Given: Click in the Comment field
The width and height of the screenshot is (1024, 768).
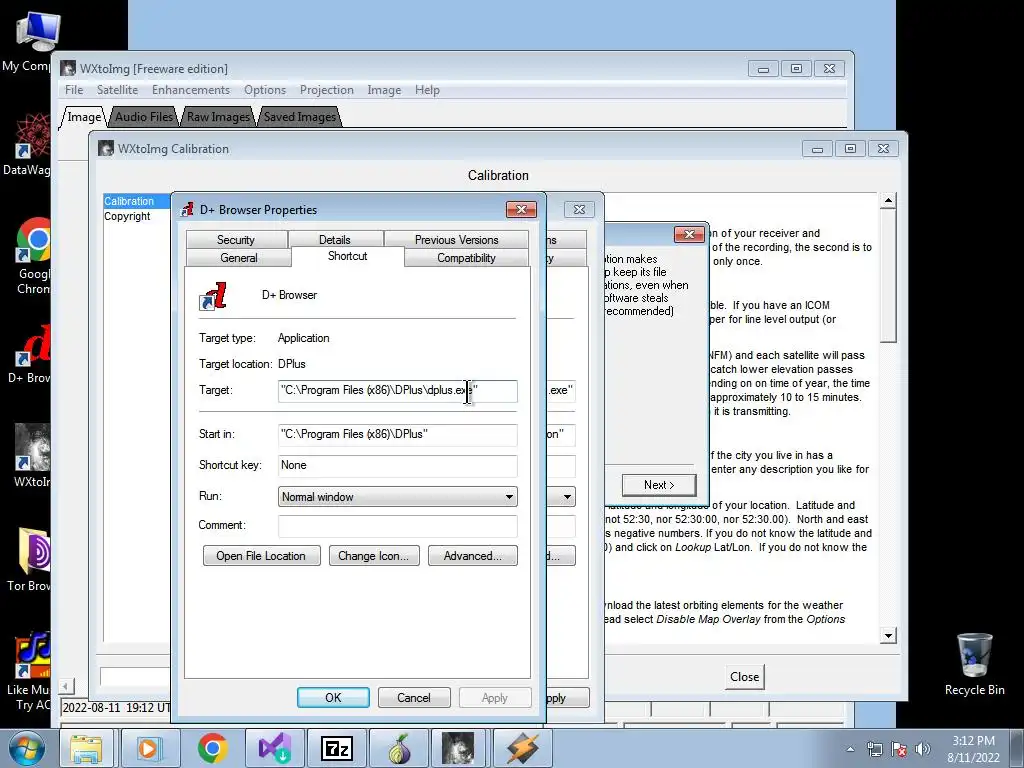Looking at the screenshot, I should [397, 526].
